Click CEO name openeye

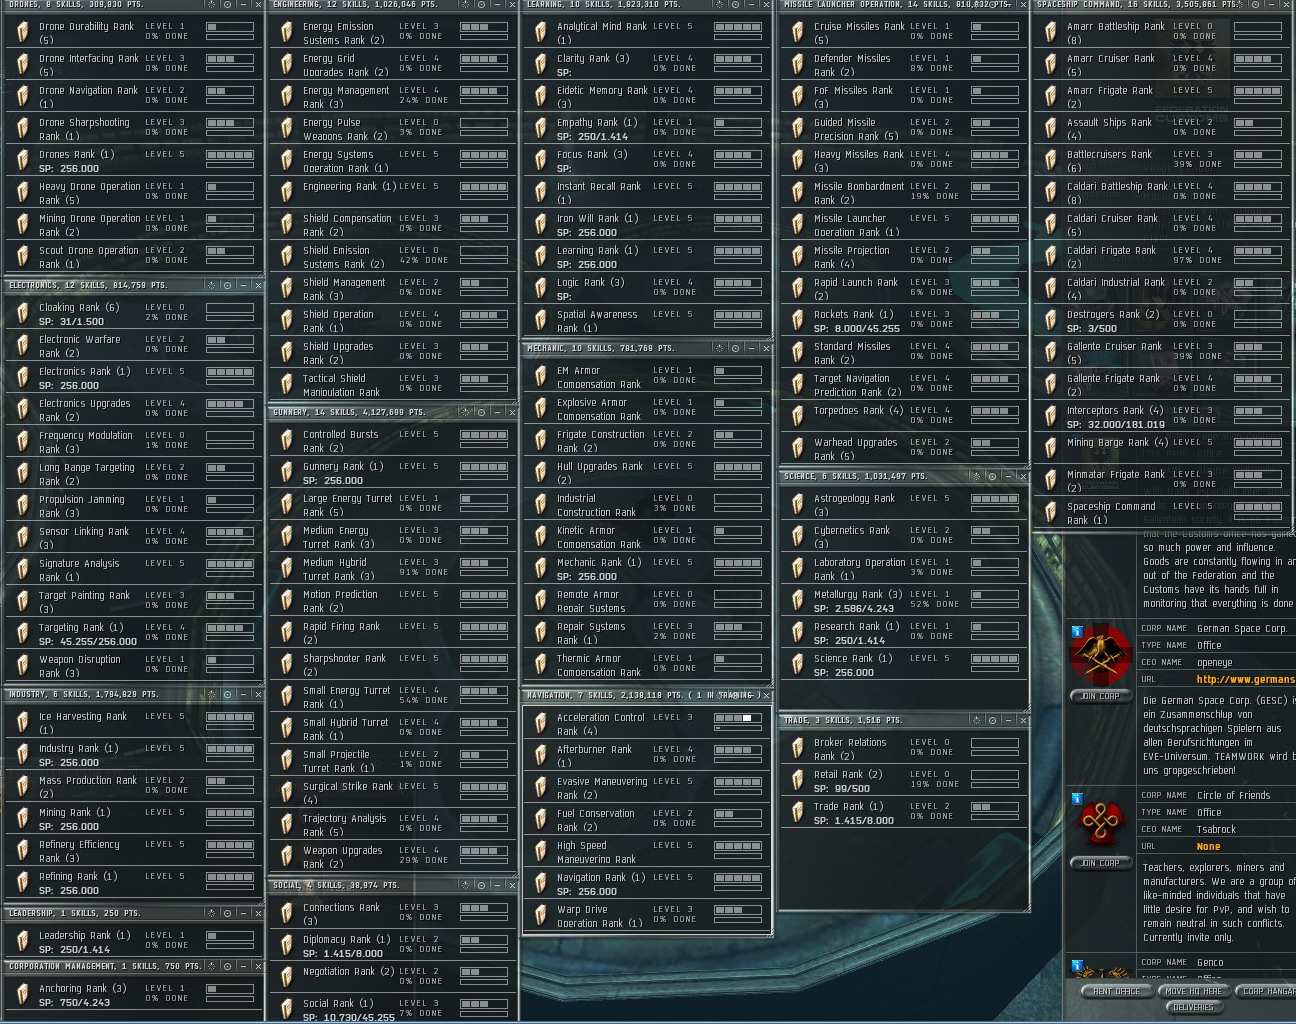(1214, 663)
